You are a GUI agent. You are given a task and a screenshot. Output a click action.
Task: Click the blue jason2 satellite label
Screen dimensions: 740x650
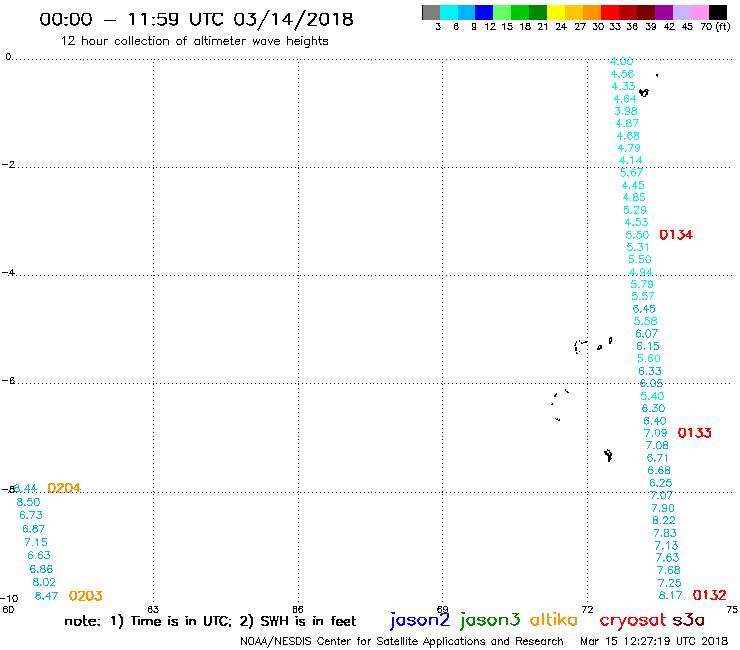pyautogui.click(x=420, y=620)
